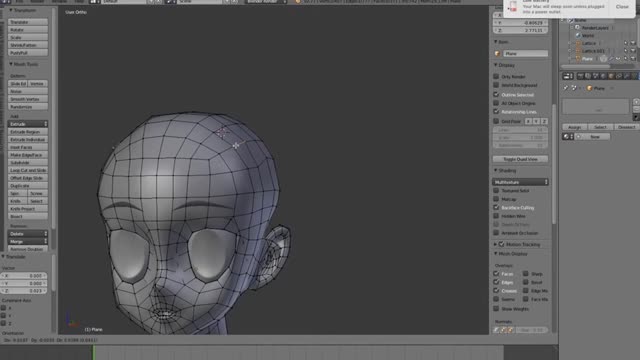Viewport: 640px width, 360px height.
Task: Open the Multitexture shading dropdown
Action: click(x=520, y=182)
